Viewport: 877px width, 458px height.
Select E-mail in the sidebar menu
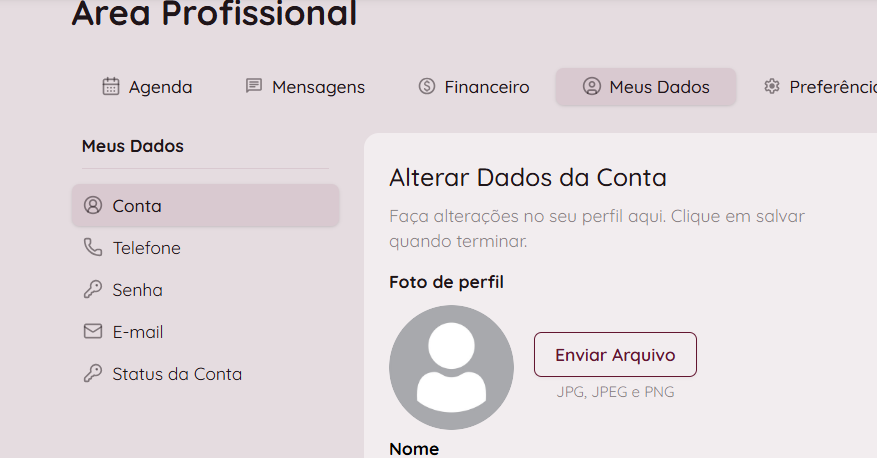point(138,332)
